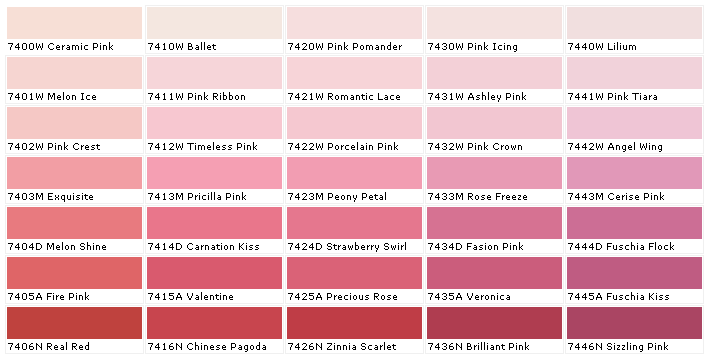Select the 7406N Real Red swatch
The width and height of the screenshot is (708, 361).
tap(75, 324)
